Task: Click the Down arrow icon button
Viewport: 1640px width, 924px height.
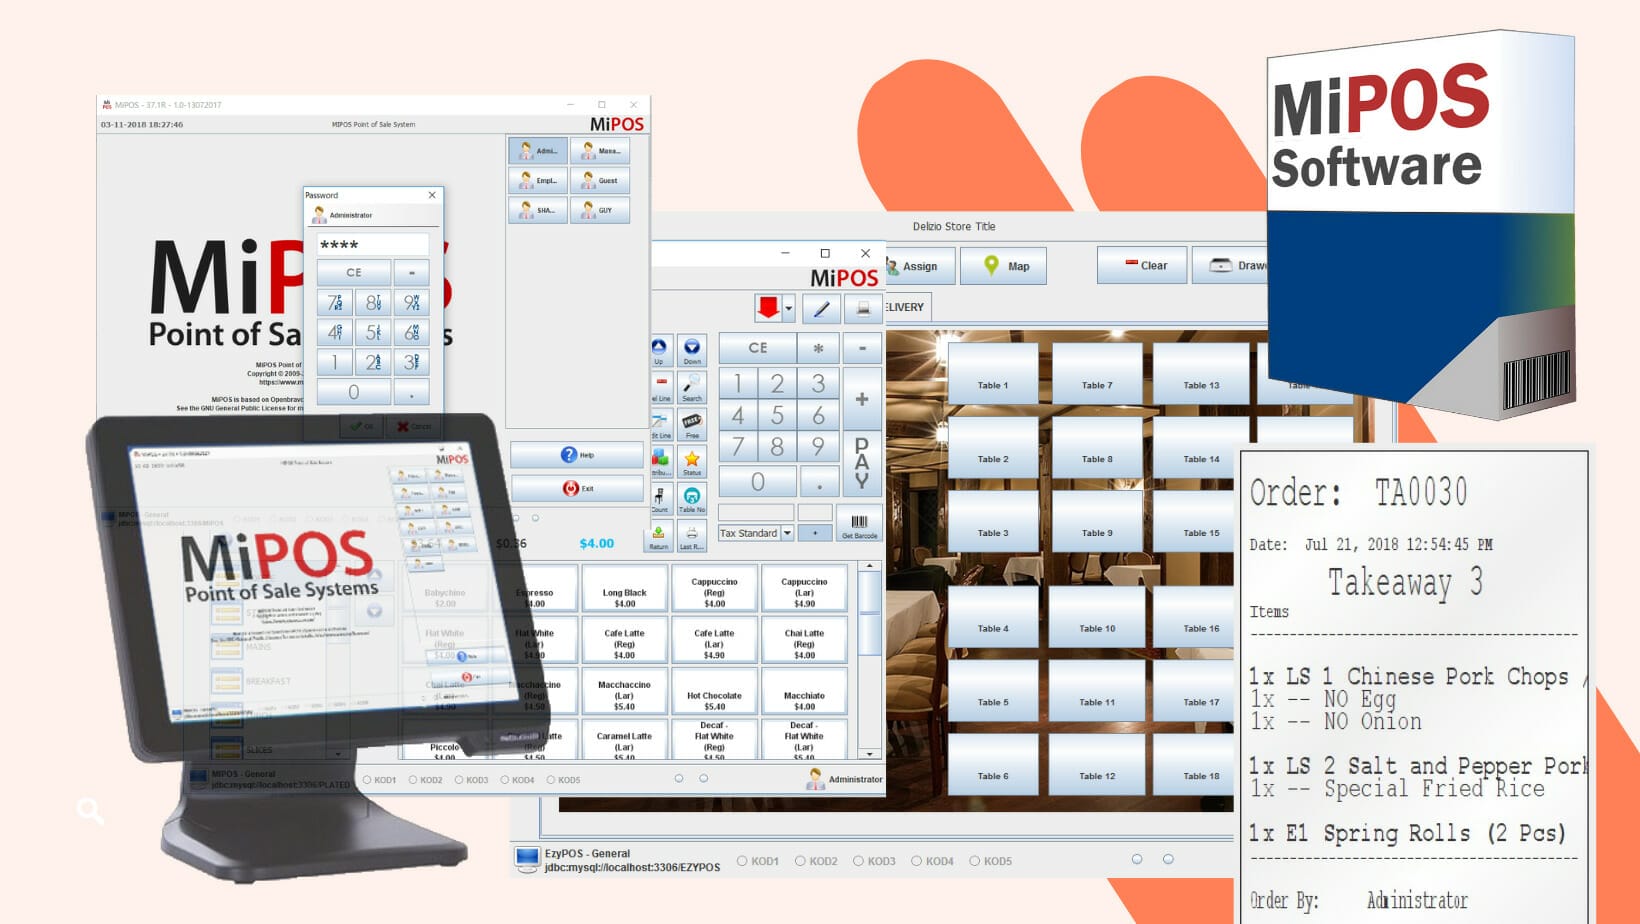Action: coord(691,350)
